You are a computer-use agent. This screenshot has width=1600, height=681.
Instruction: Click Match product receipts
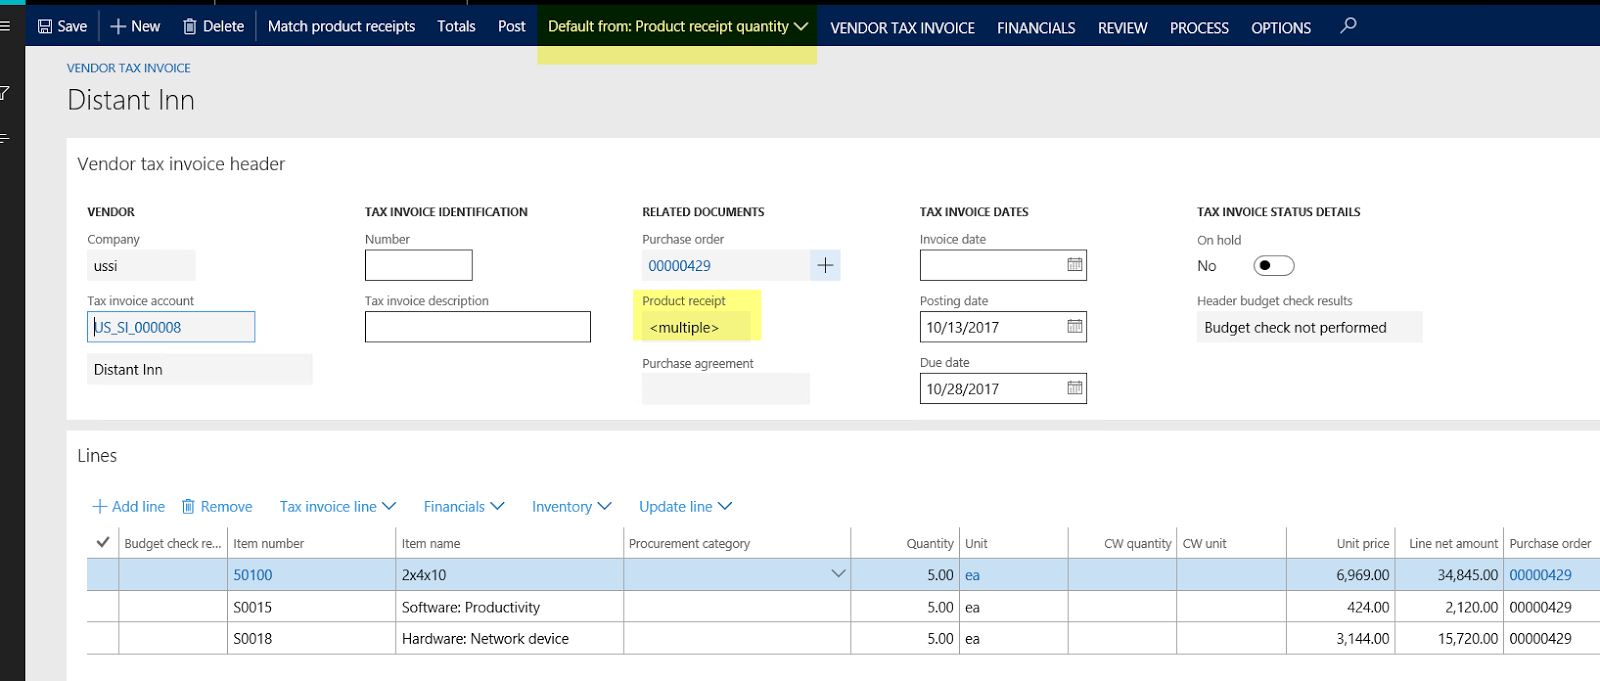[x=341, y=26]
